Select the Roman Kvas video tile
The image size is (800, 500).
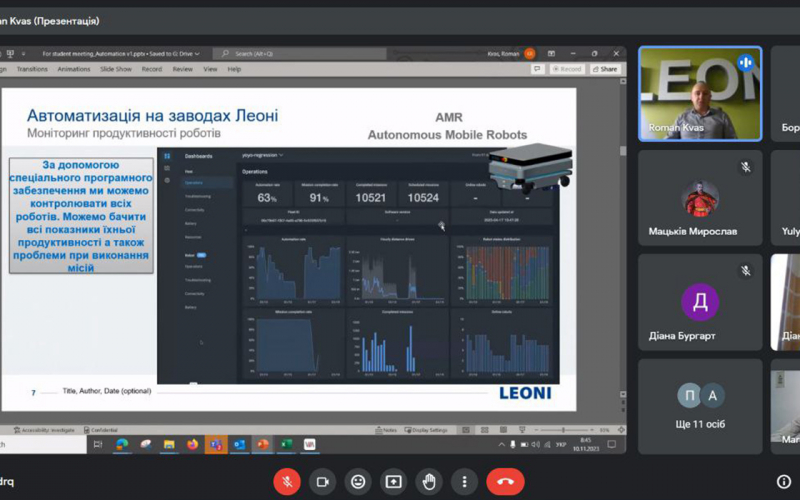pos(700,94)
